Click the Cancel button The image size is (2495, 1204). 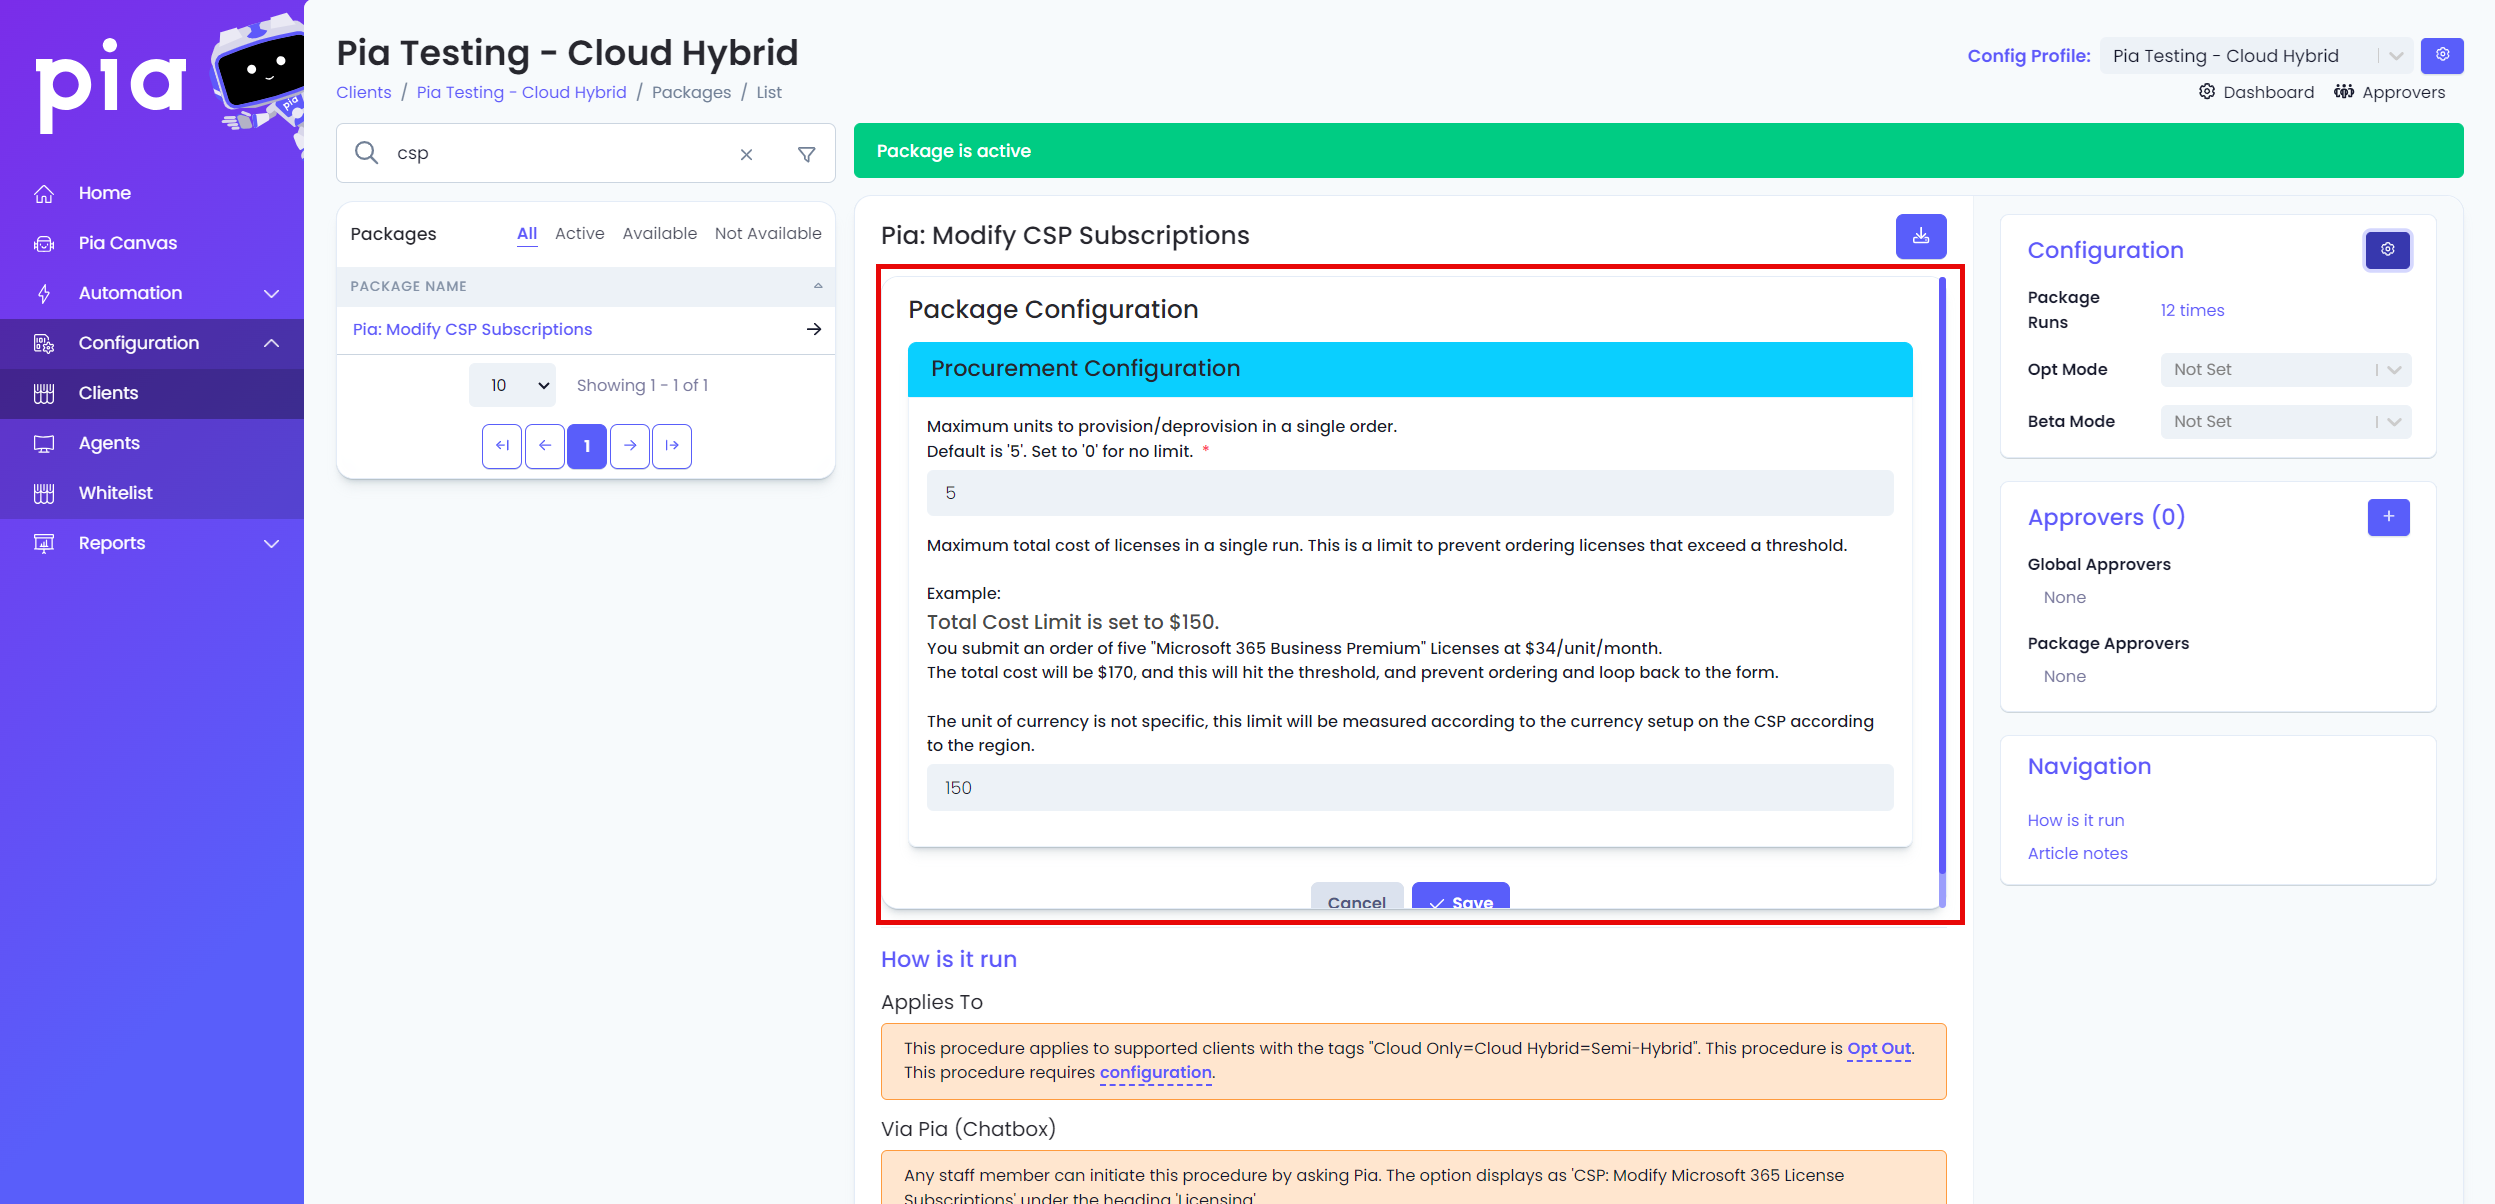(x=1357, y=897)
